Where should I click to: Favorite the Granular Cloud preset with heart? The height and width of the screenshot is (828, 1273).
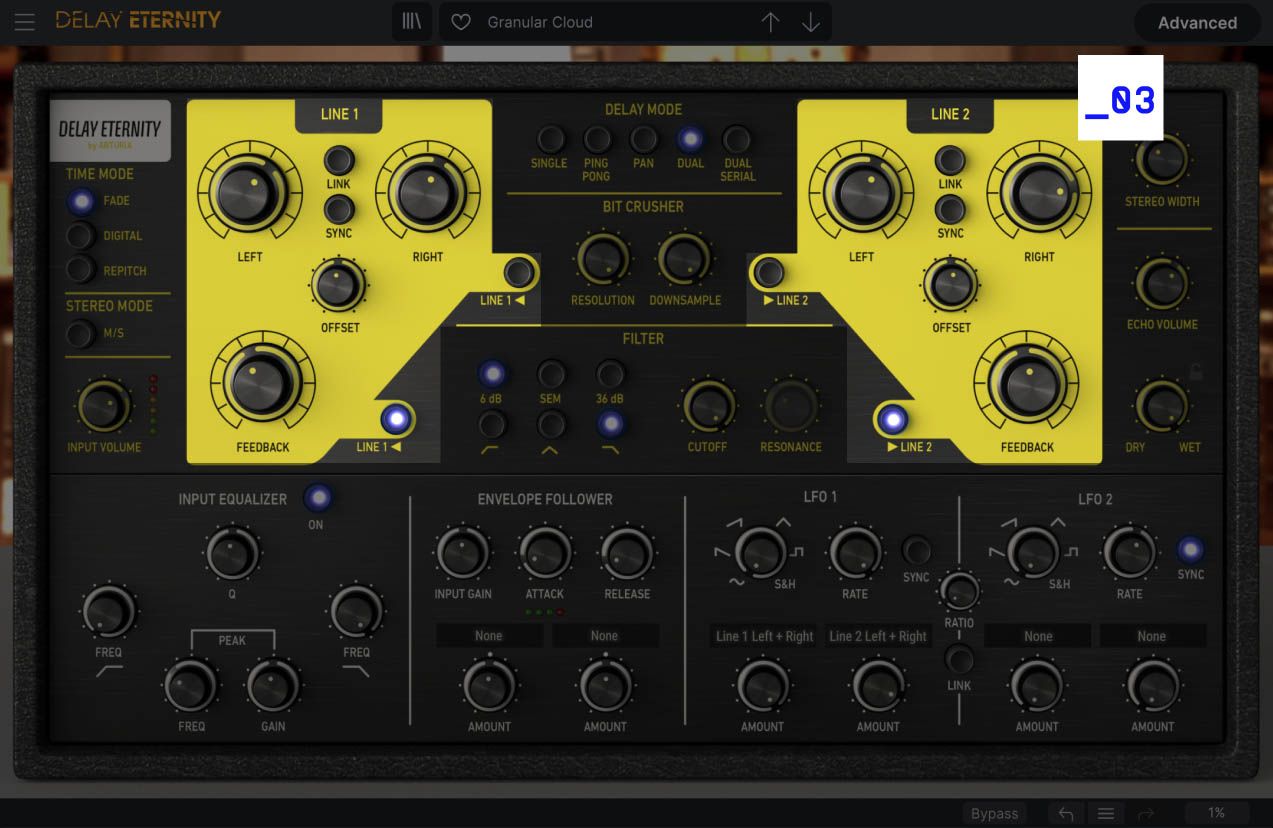click(x=461, y=22)
